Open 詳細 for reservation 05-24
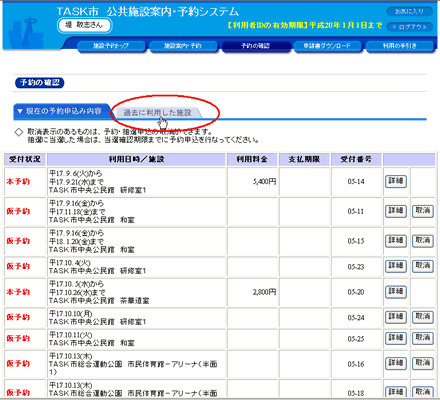Screen dimensions: 440x400 [x=396, y=317]
